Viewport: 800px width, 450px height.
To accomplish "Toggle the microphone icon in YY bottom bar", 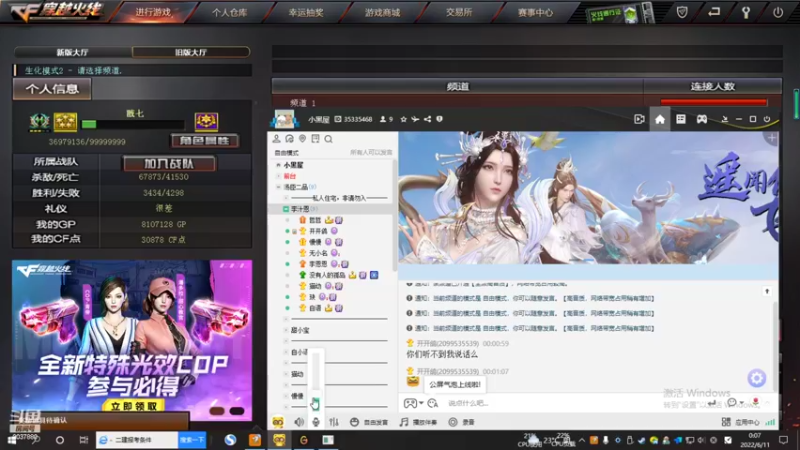I will click(x=316, y=422).
